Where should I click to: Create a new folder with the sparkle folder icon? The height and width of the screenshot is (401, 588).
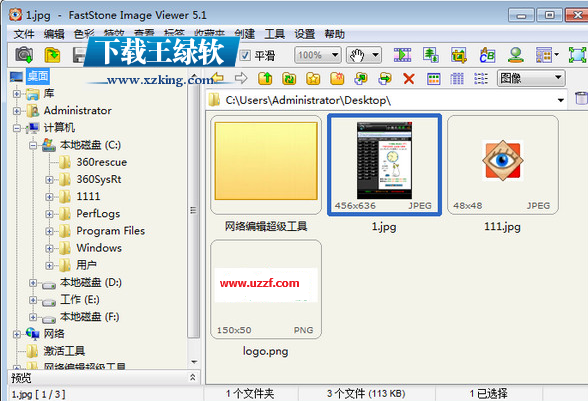(337, 78)
